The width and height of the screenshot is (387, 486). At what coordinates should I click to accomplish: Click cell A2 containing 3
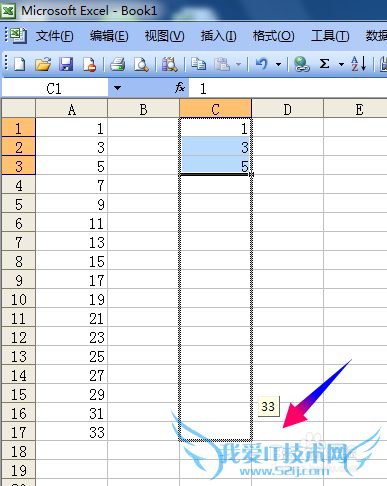click(x=72, y=147)
